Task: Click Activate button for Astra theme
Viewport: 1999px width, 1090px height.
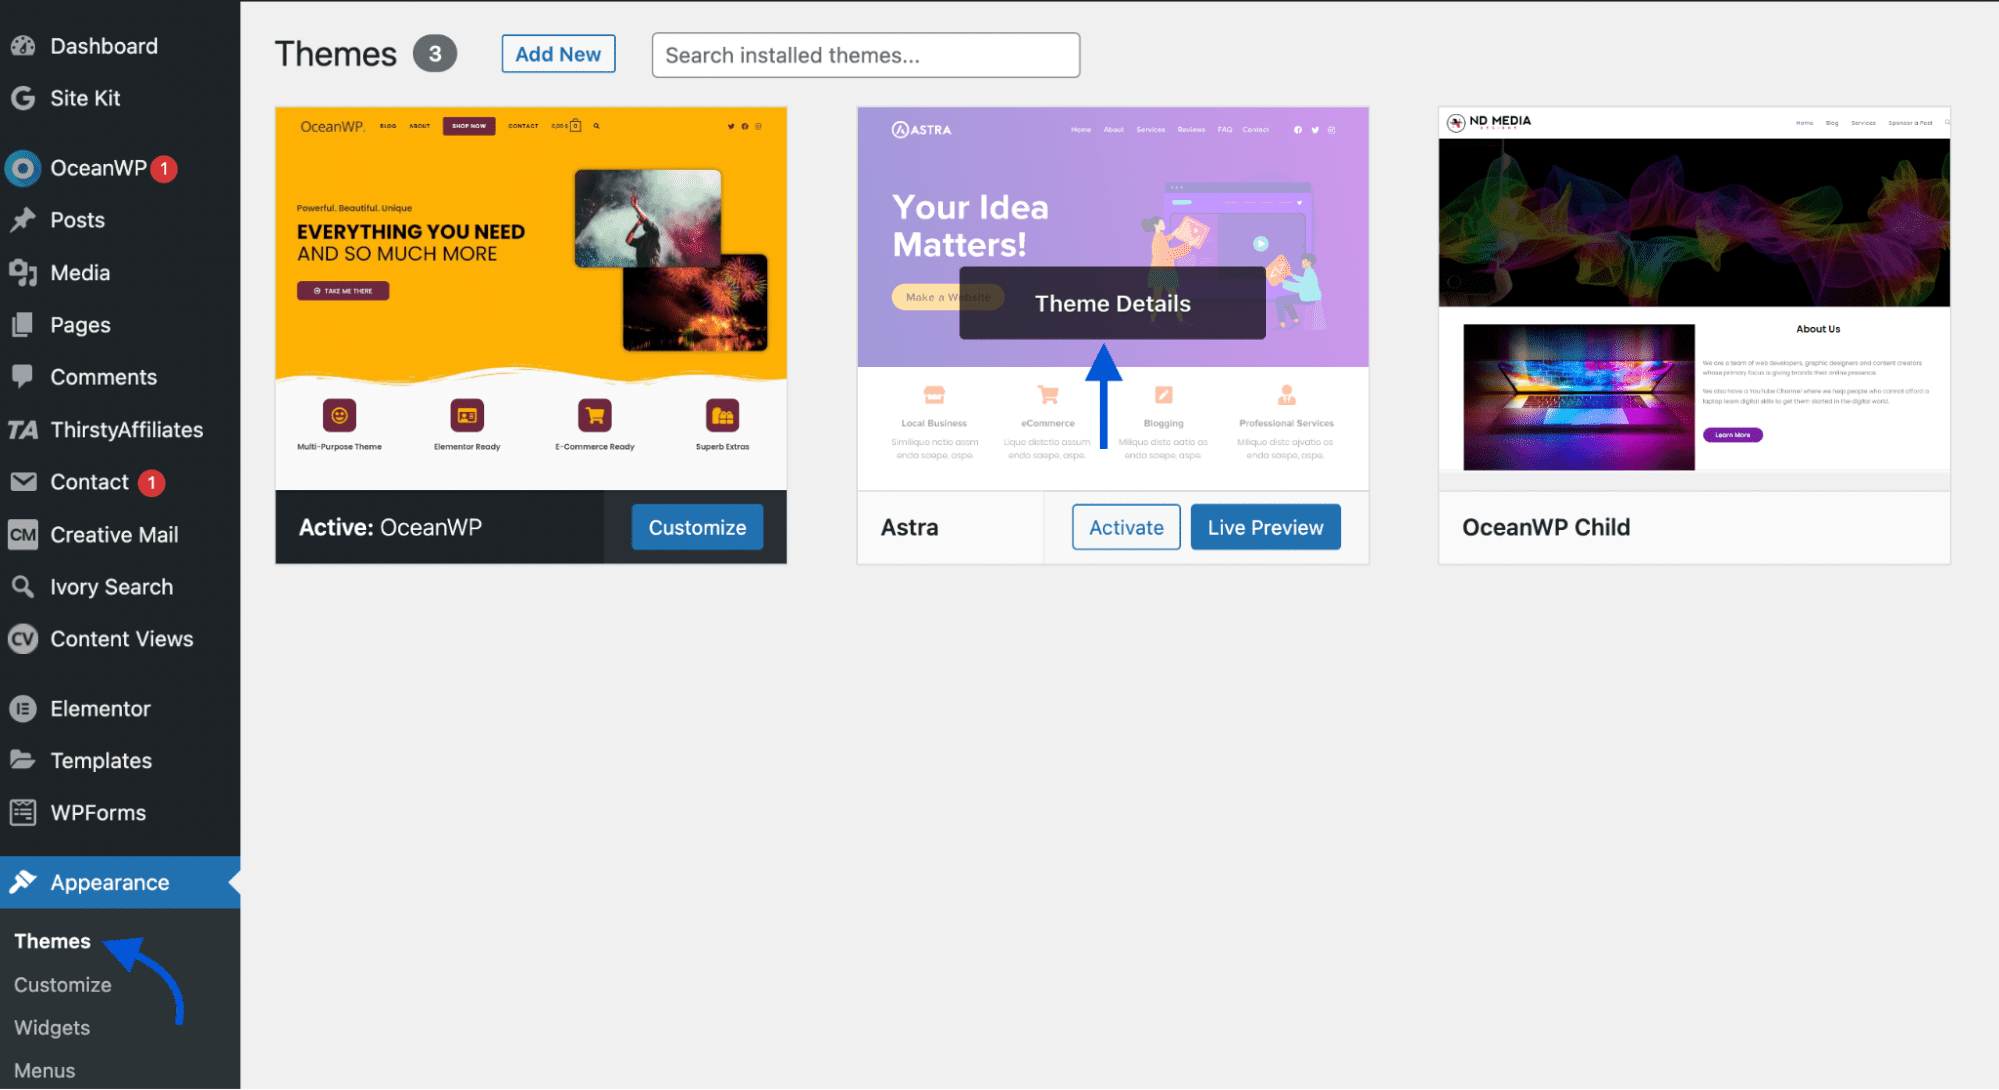Action: [x=1126, y=526]
